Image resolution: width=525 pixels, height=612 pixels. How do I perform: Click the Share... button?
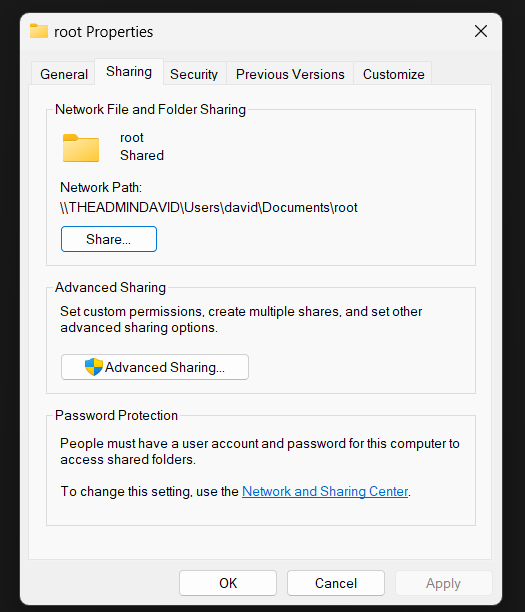(109, 239)
